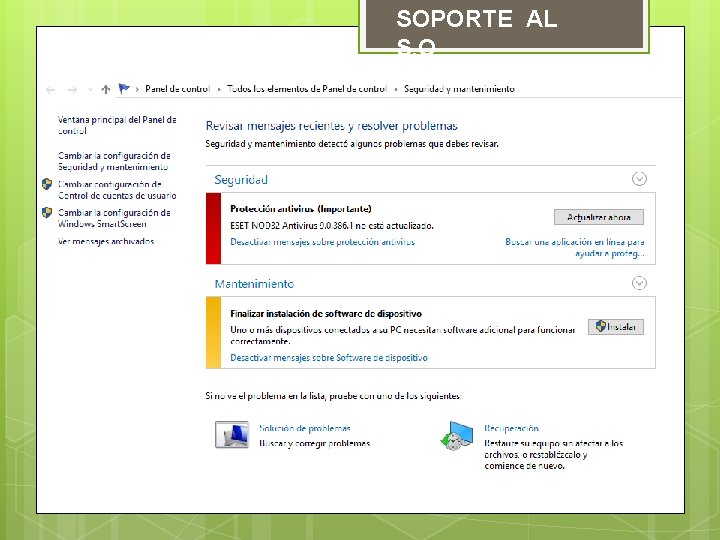
Task: Click the Restaure su equipo description text
Action: coord(553,455)
